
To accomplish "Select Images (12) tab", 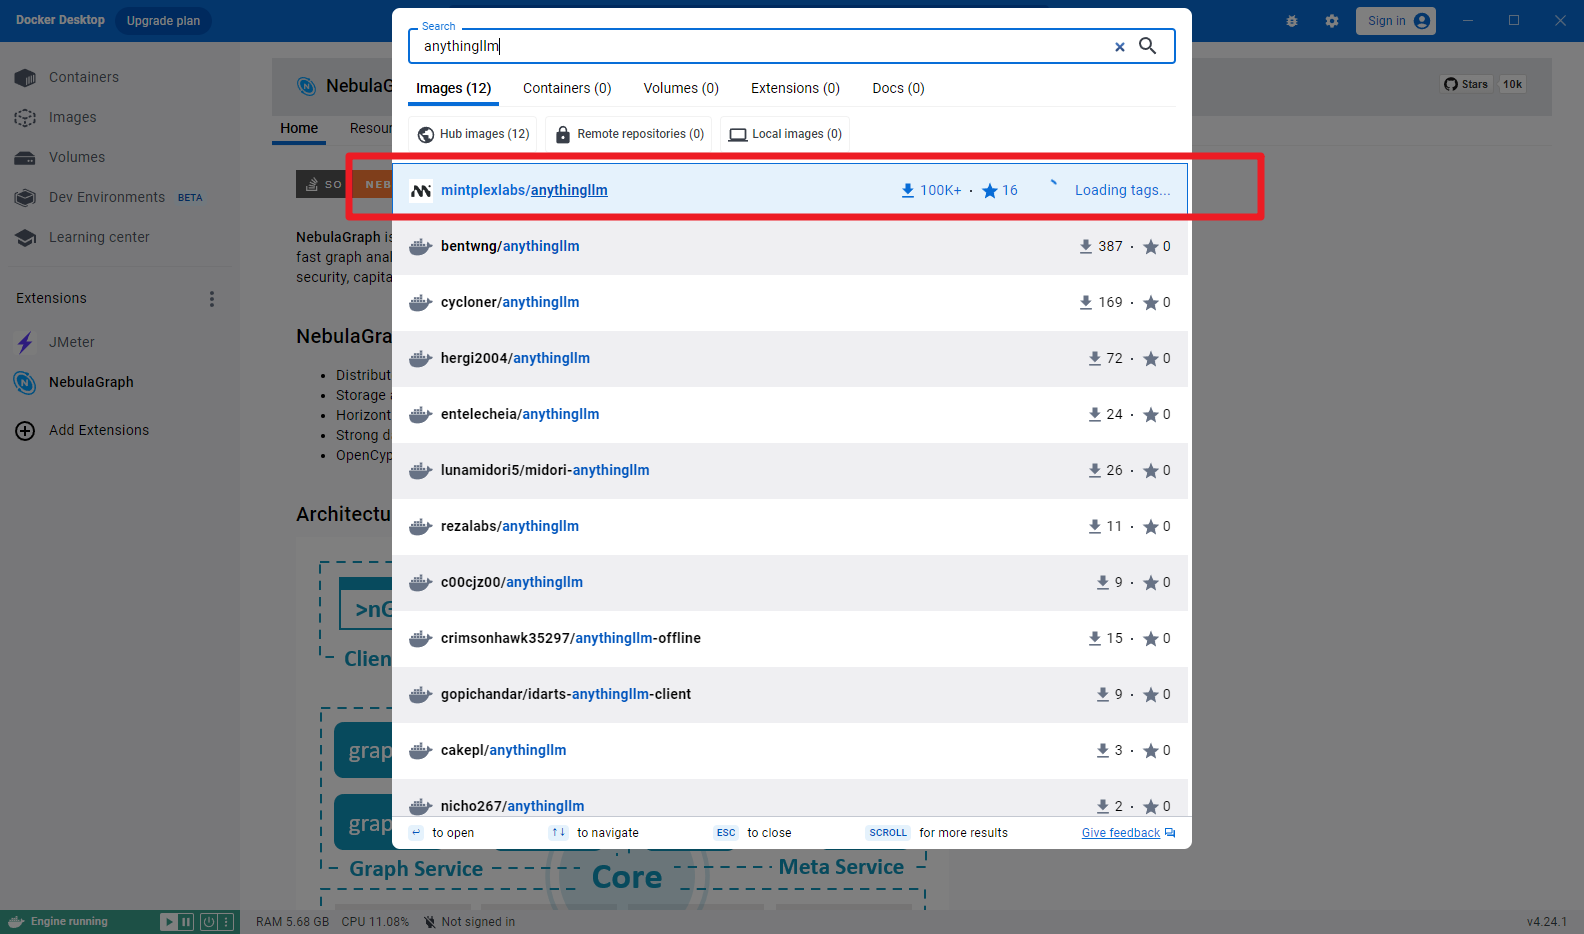I will pos(454,88).
